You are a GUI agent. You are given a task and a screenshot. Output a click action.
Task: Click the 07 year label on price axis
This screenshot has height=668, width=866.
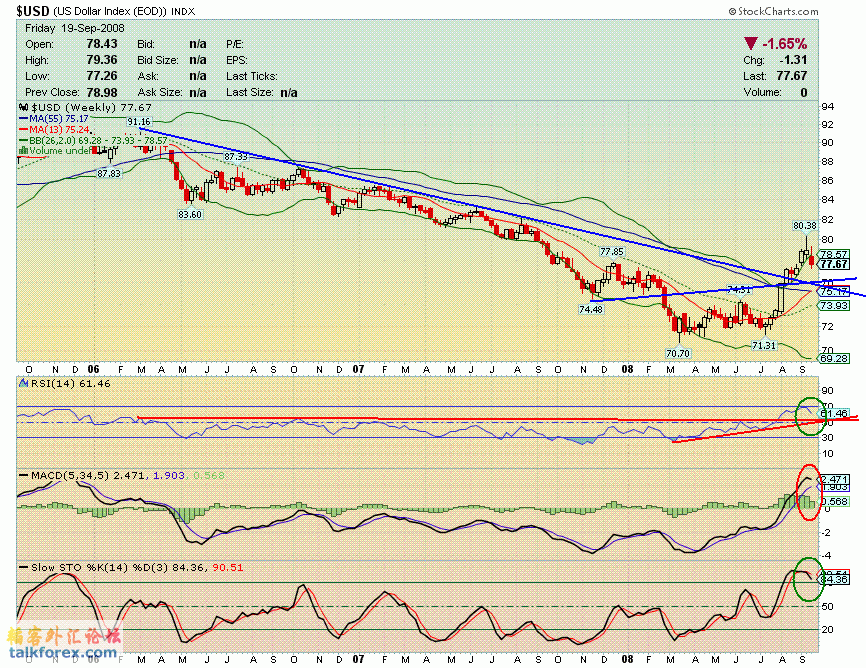click(x=358, y=369)
